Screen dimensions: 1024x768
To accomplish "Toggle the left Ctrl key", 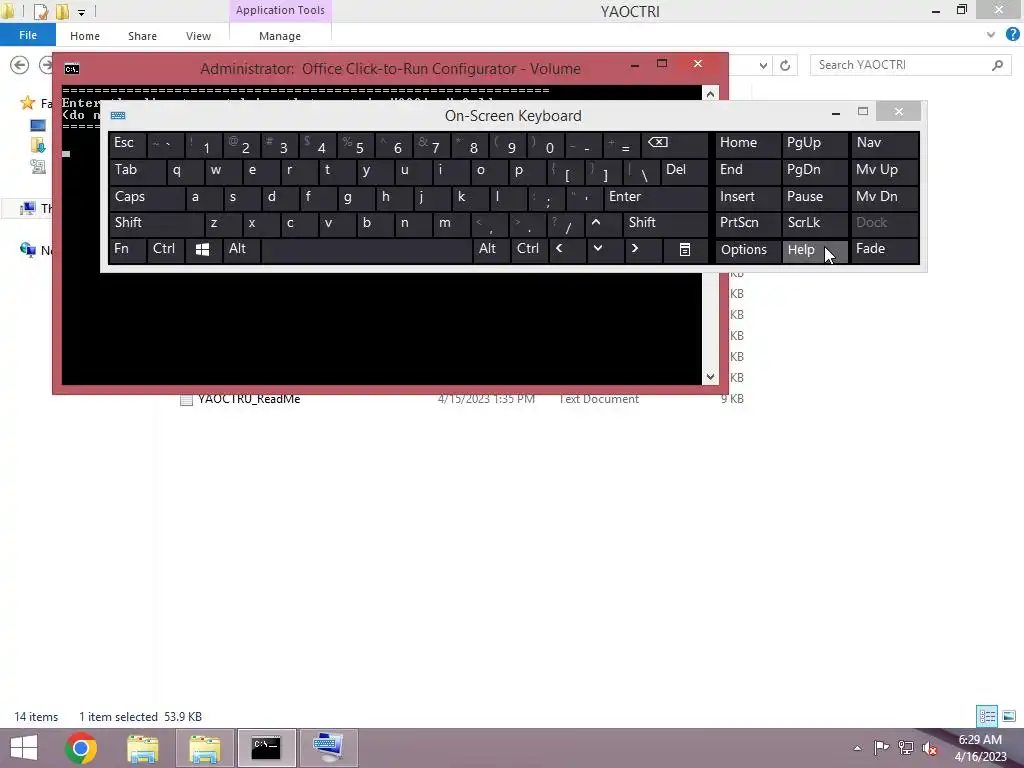I will tap(165, 250).
